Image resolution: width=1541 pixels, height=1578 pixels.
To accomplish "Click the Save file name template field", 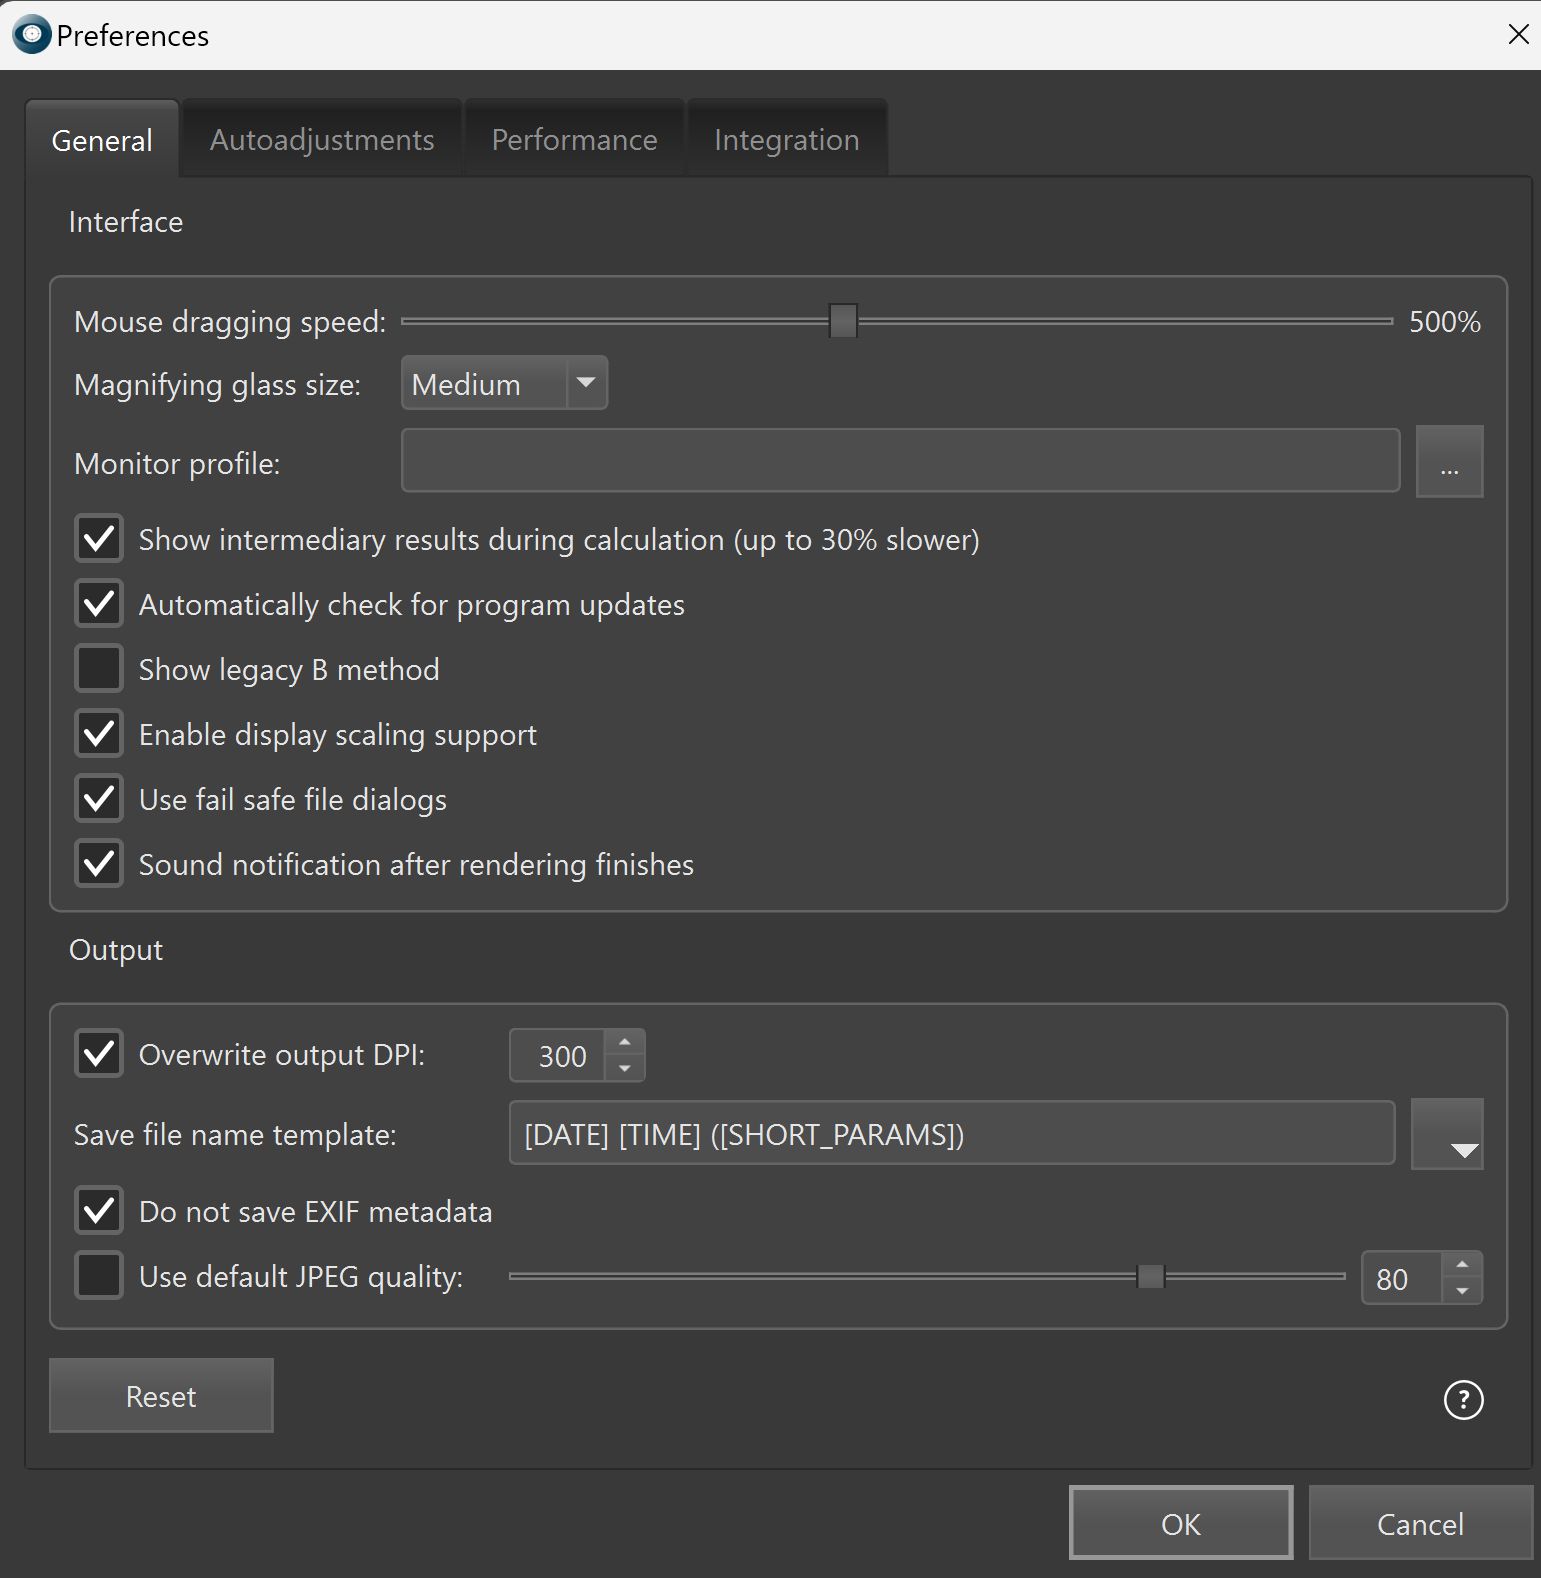I will [951, 1134].
